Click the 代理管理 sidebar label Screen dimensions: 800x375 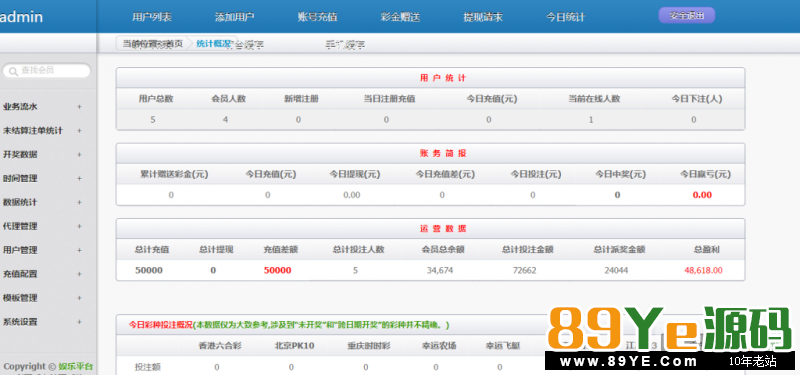pyautogui.click(x=20, y=226)
